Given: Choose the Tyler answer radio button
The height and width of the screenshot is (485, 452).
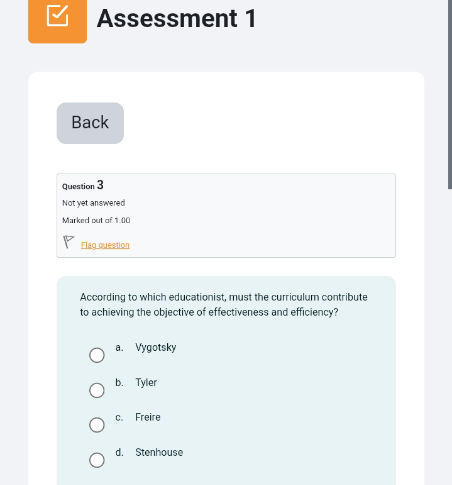Looking at the screenshot, I should (x=97, y=390).
